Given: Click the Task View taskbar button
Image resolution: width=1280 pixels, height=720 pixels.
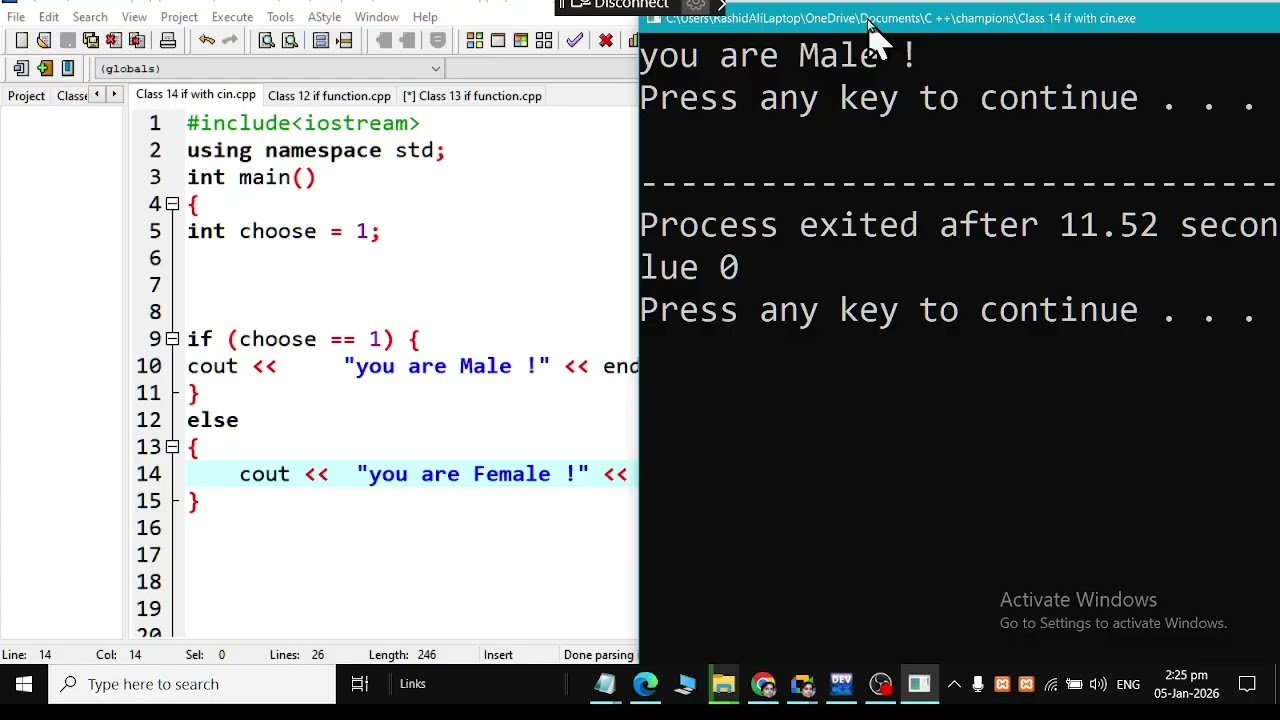Looking at the screenshot, I should point(360,684).
